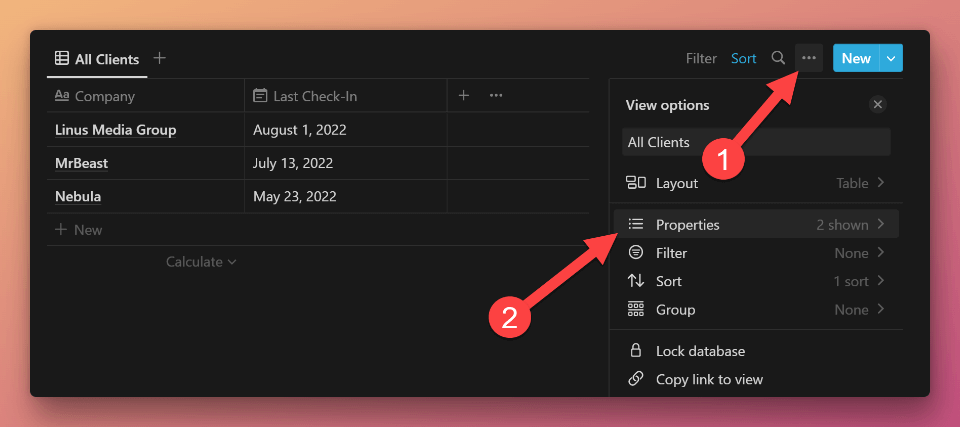Open the table column options dots
Screen dimensions: 960x427
(496, 96)
